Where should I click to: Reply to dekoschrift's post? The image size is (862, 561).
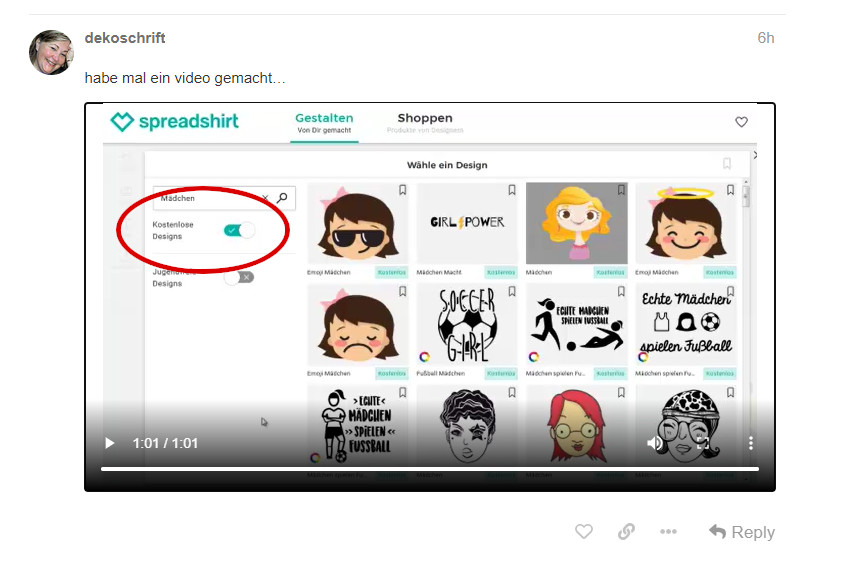tap(742, 532)
